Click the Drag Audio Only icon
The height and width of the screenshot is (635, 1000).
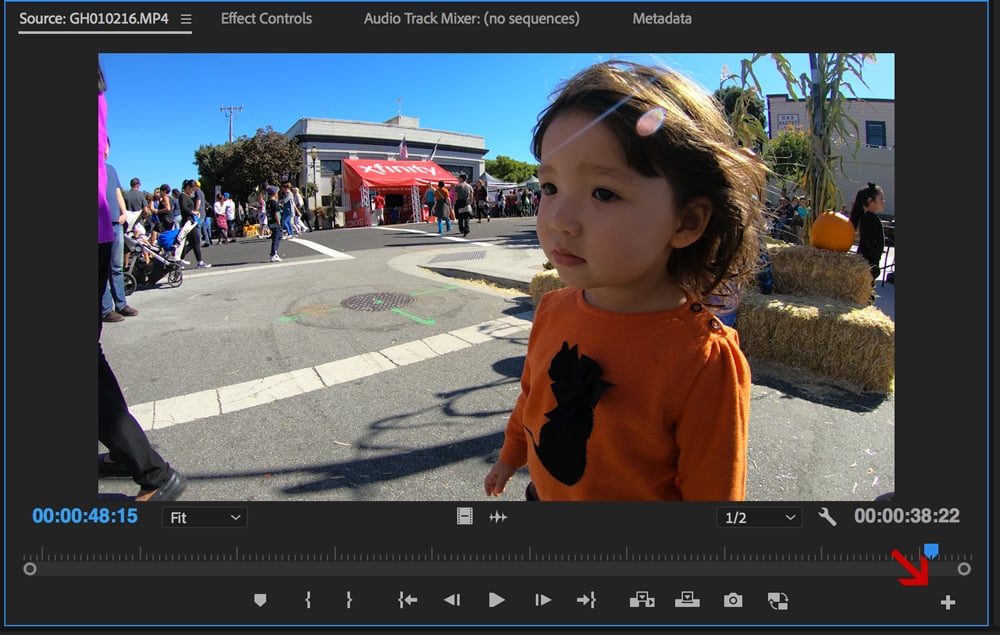pyautogui.click(x=497, y=517)
